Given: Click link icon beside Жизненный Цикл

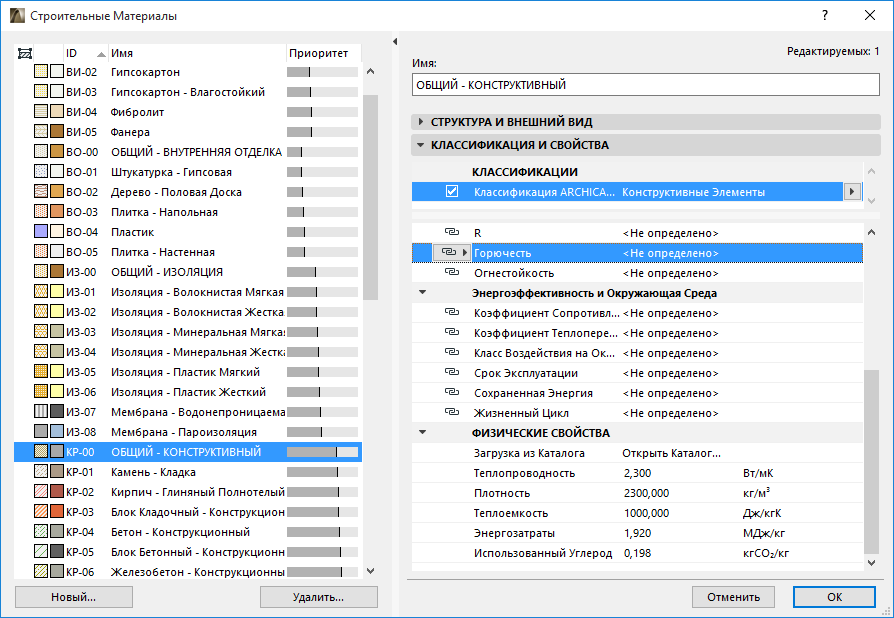Looking at the screenshot, I should 452,412.
